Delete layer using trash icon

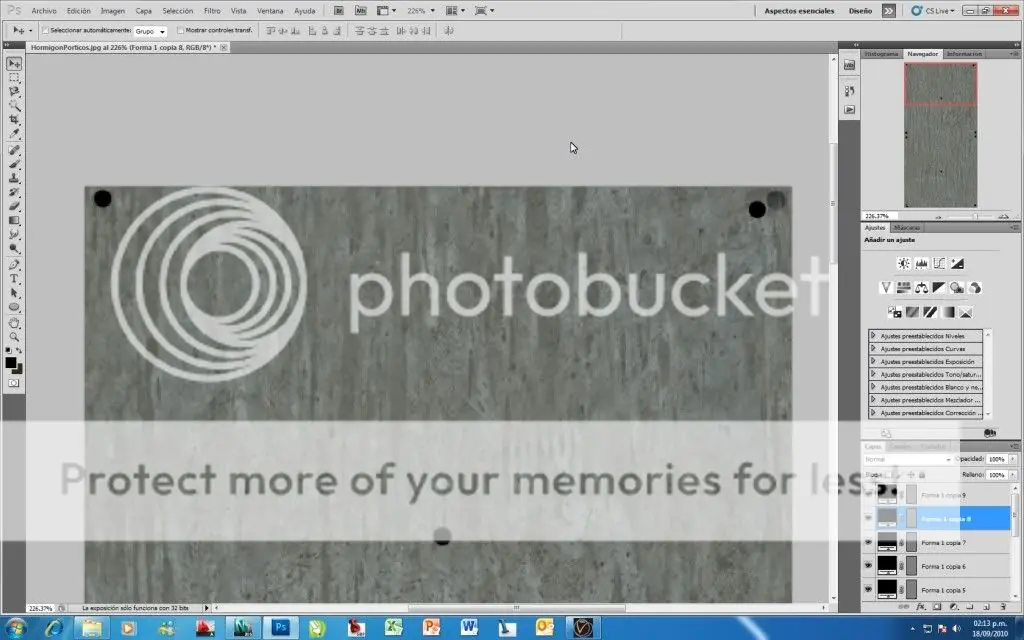(1004, 607)
